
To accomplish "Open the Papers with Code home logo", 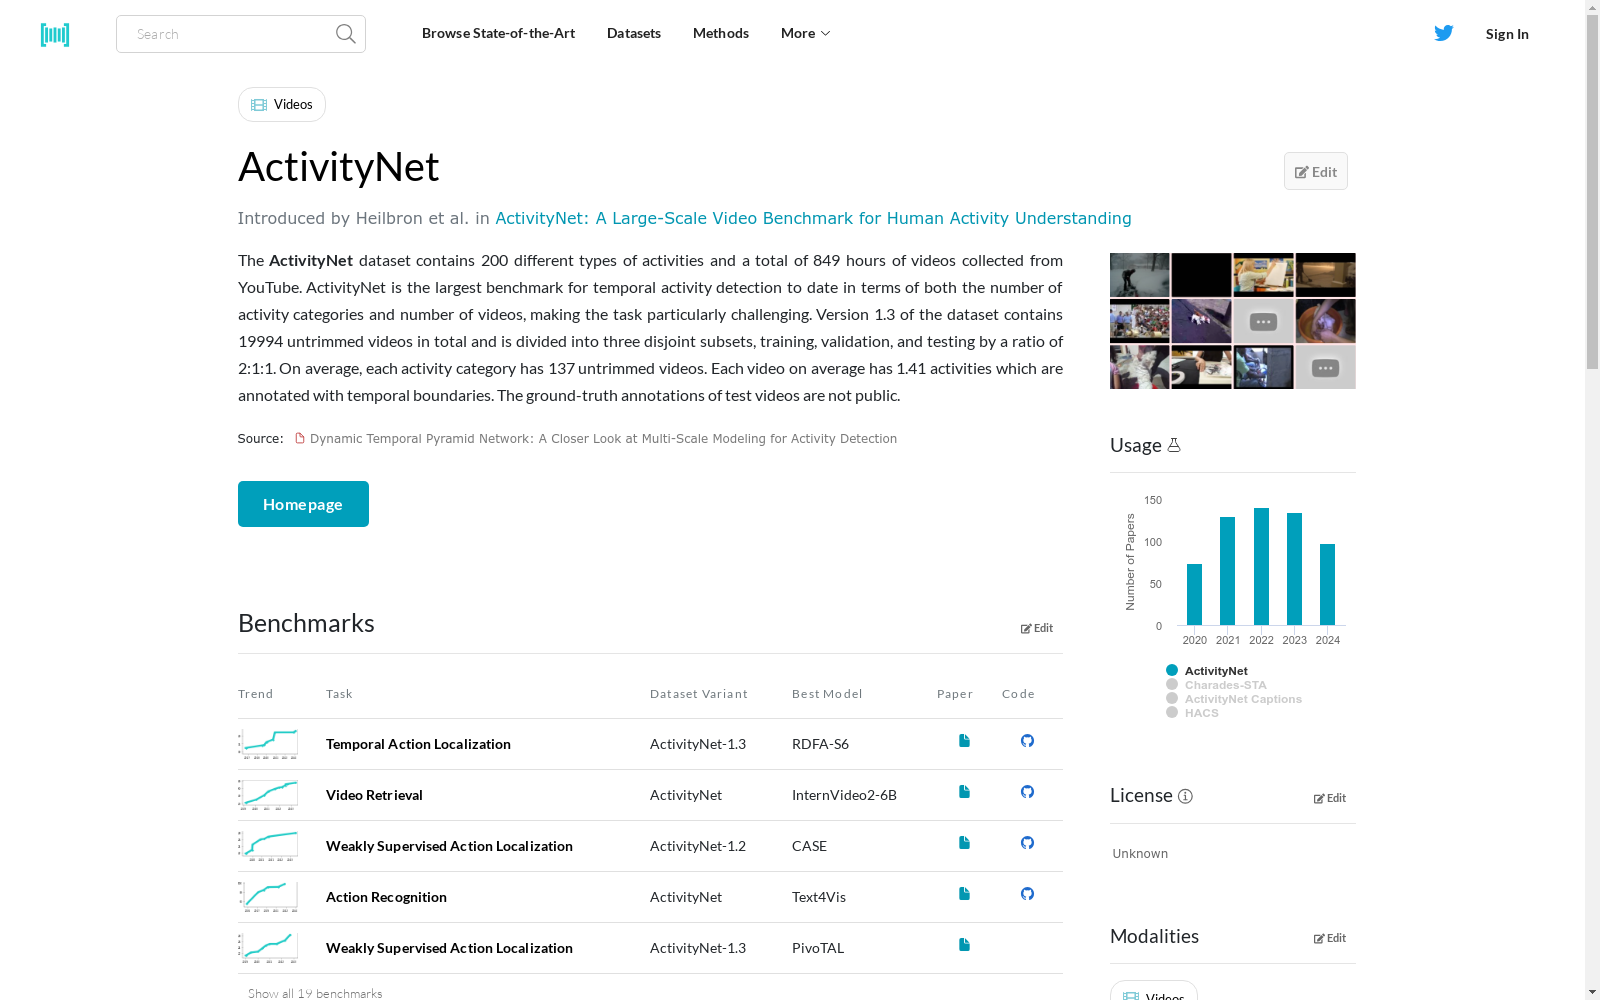I will tap(55, 35).
